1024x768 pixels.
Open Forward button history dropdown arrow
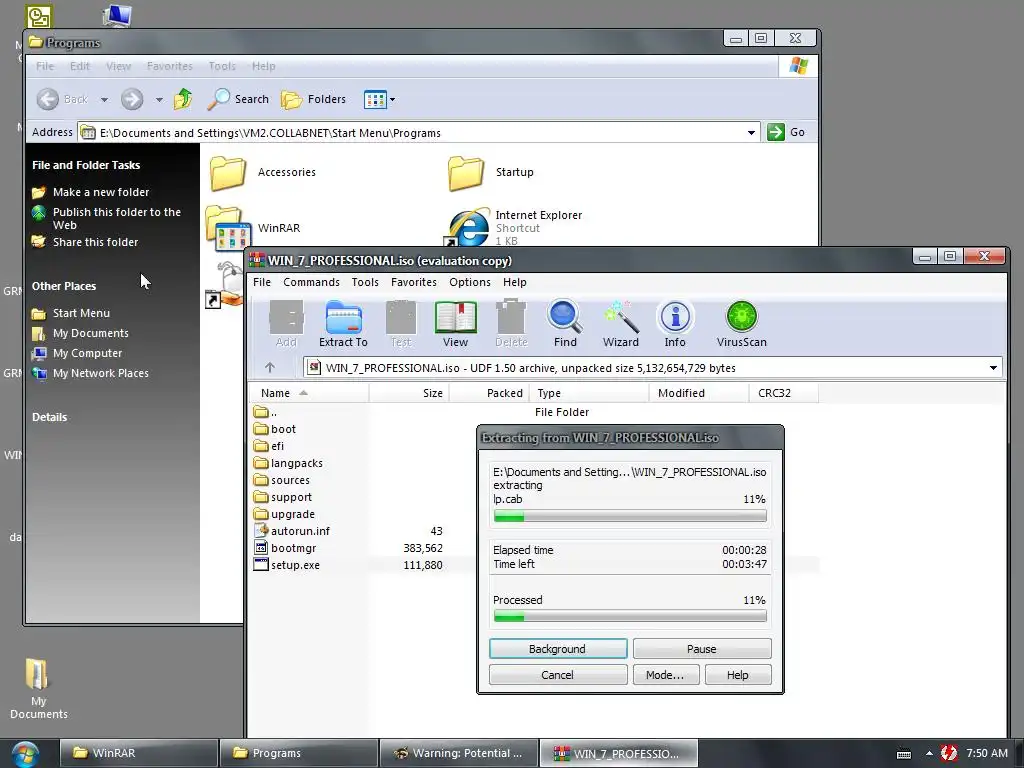point(159,100)
